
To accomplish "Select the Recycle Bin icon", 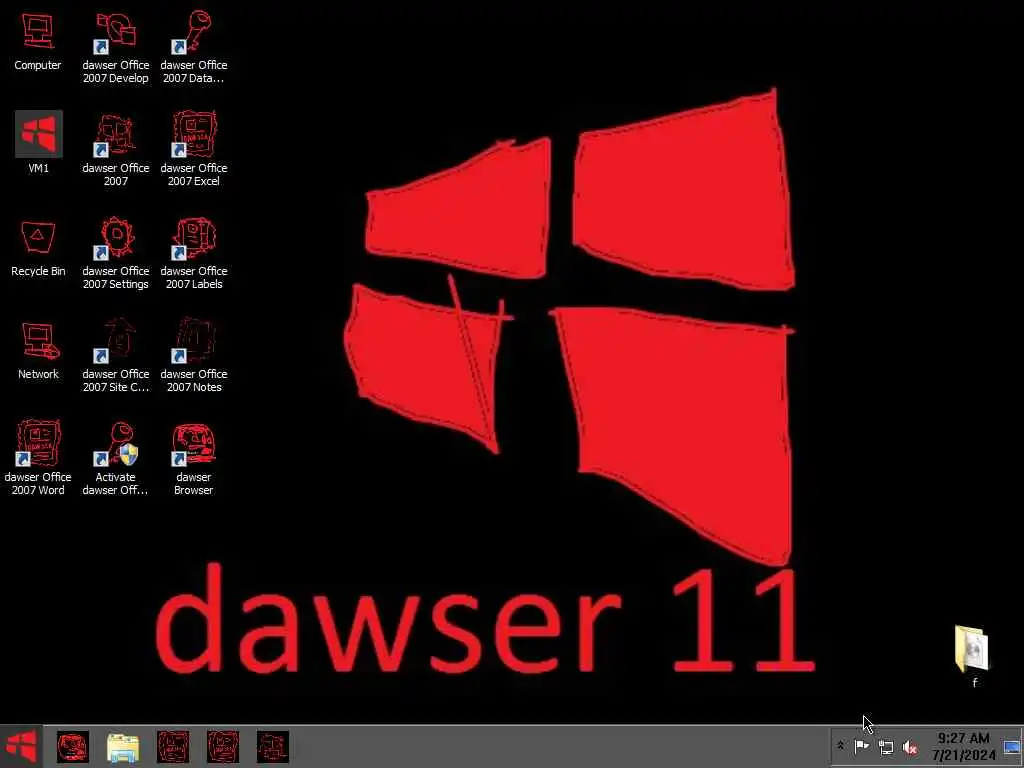I will point(38,248).
